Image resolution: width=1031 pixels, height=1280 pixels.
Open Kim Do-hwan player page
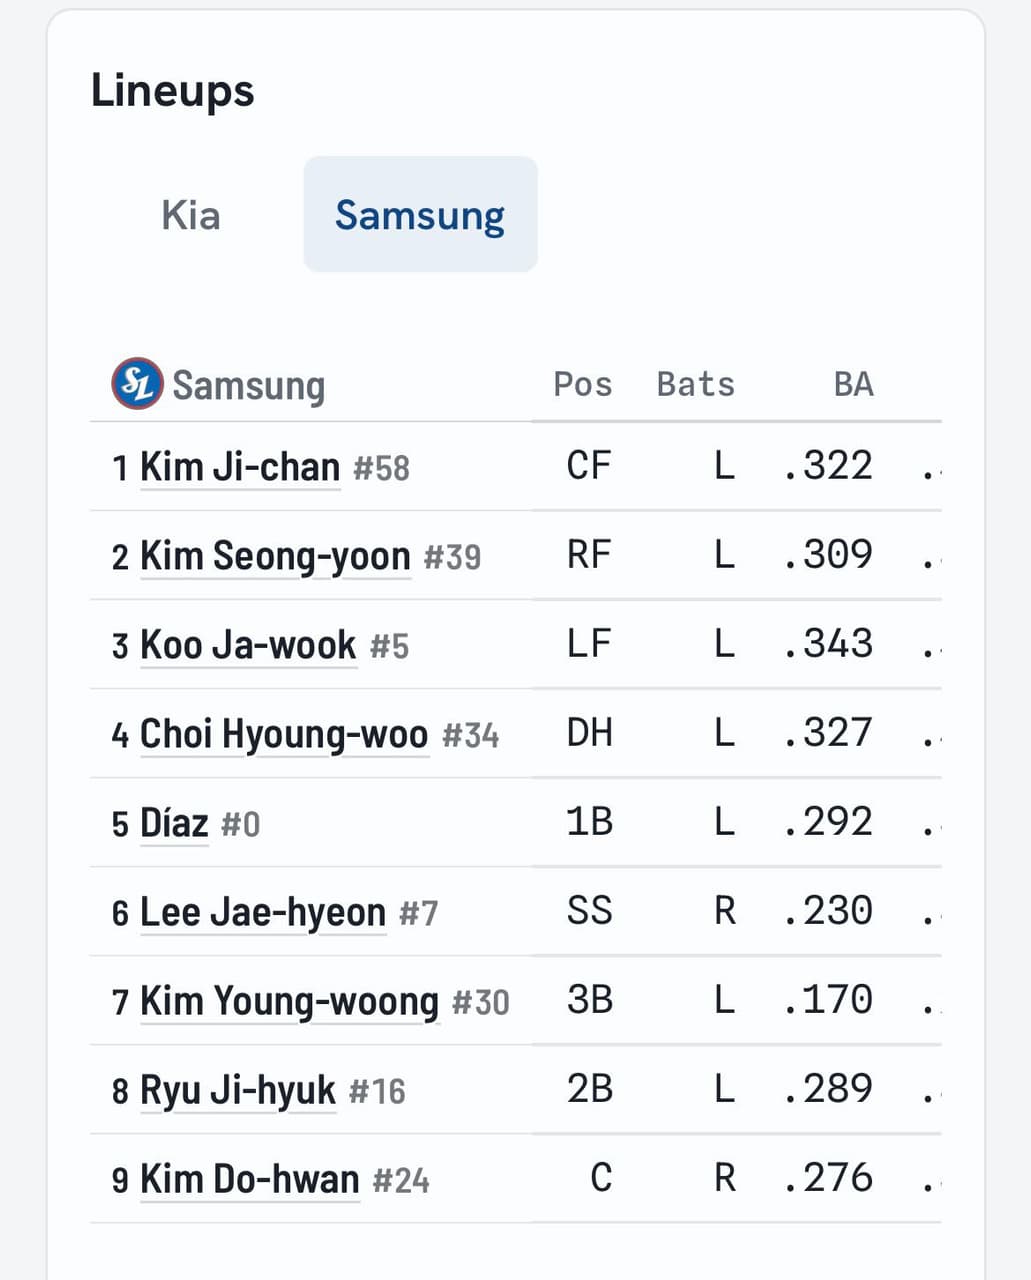[250, 1179]
